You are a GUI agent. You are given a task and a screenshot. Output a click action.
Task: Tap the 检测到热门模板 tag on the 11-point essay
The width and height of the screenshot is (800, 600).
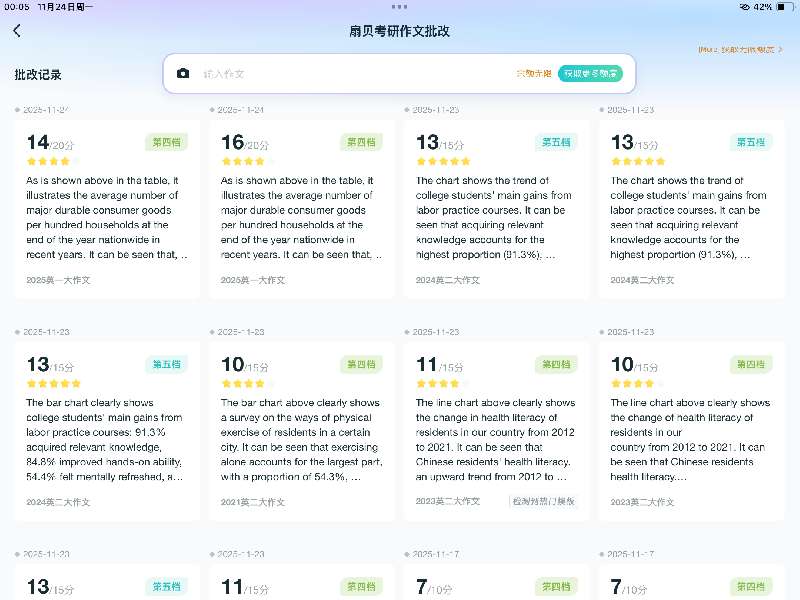pos(543,501)
